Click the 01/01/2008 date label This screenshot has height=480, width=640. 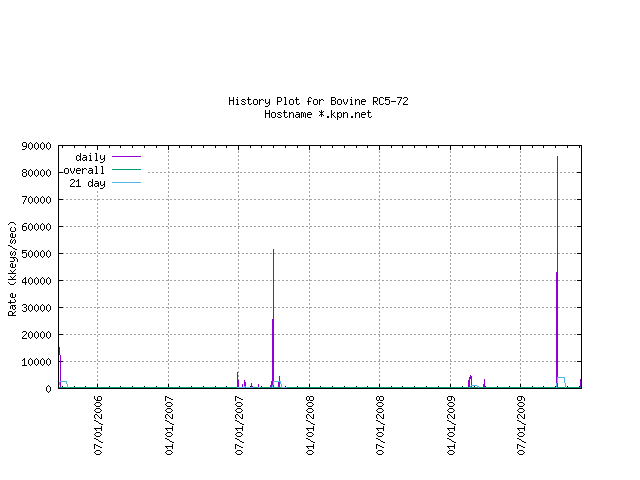[x=310, y=425]
